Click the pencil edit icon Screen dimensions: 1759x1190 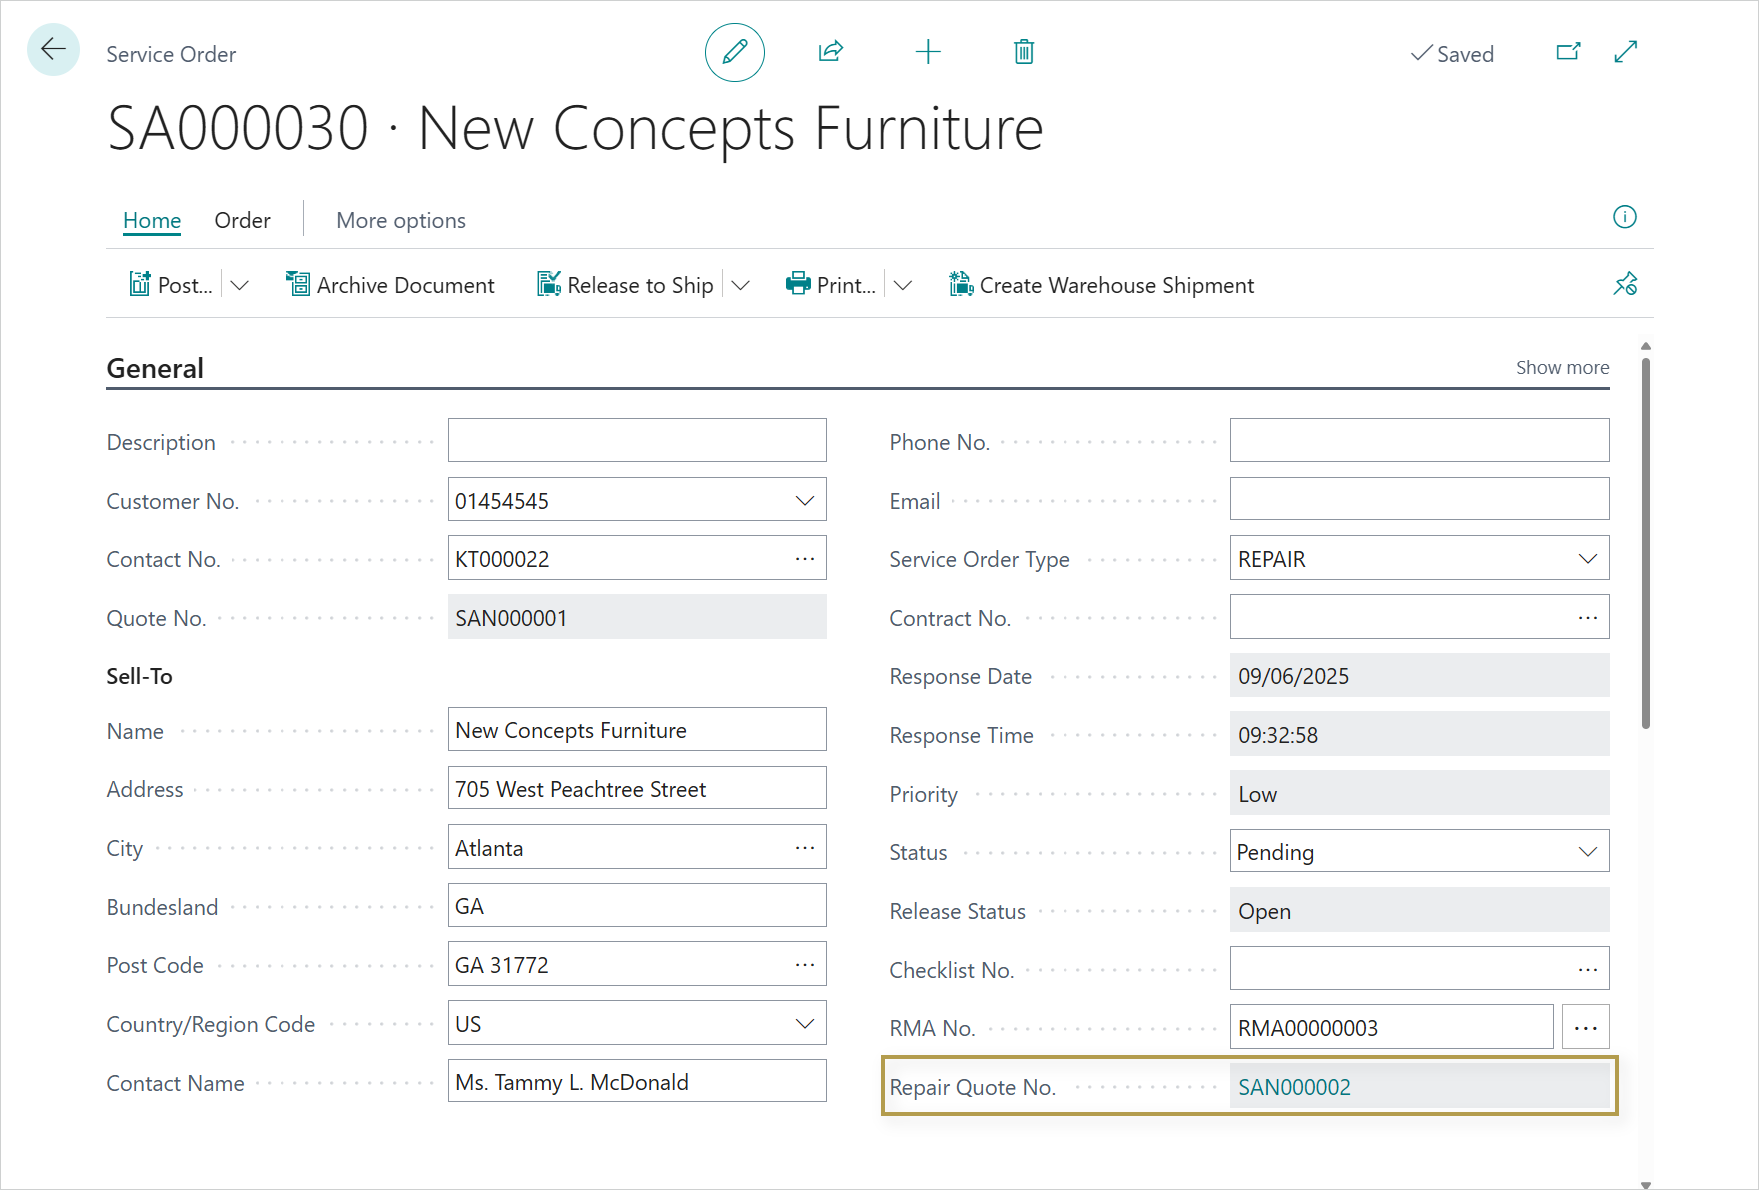click(734, 52)
